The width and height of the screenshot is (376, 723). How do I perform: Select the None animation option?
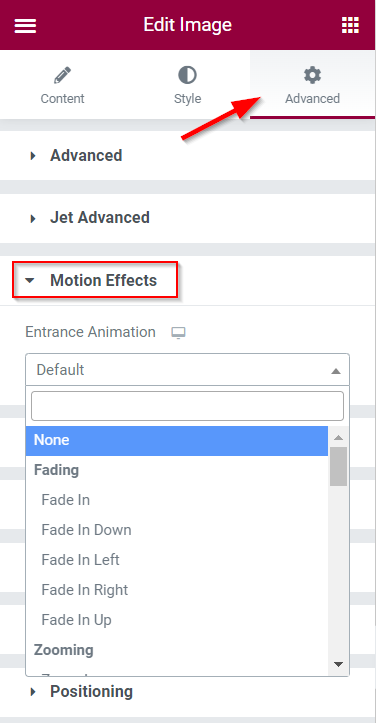(x=177, y=440)
